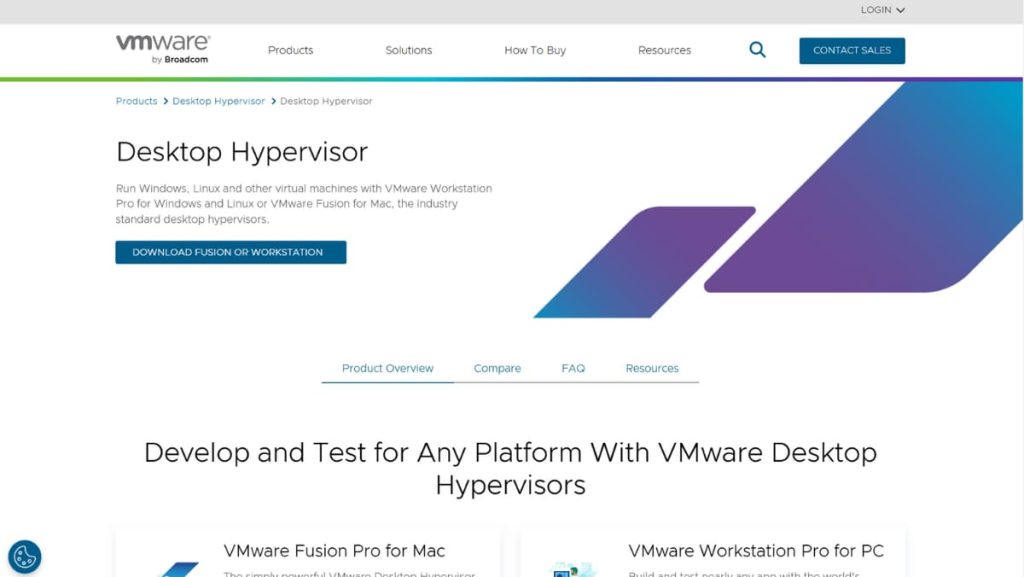Open the How To Buy menu
This screenshot has height=577, width=1024.
point(535,50)
